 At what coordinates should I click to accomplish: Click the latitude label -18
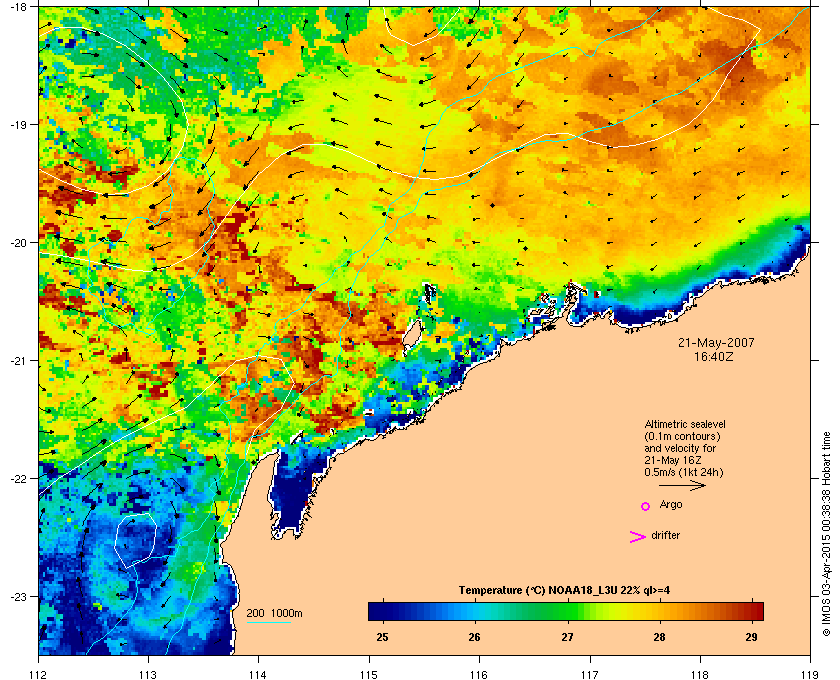click(18, 6)
